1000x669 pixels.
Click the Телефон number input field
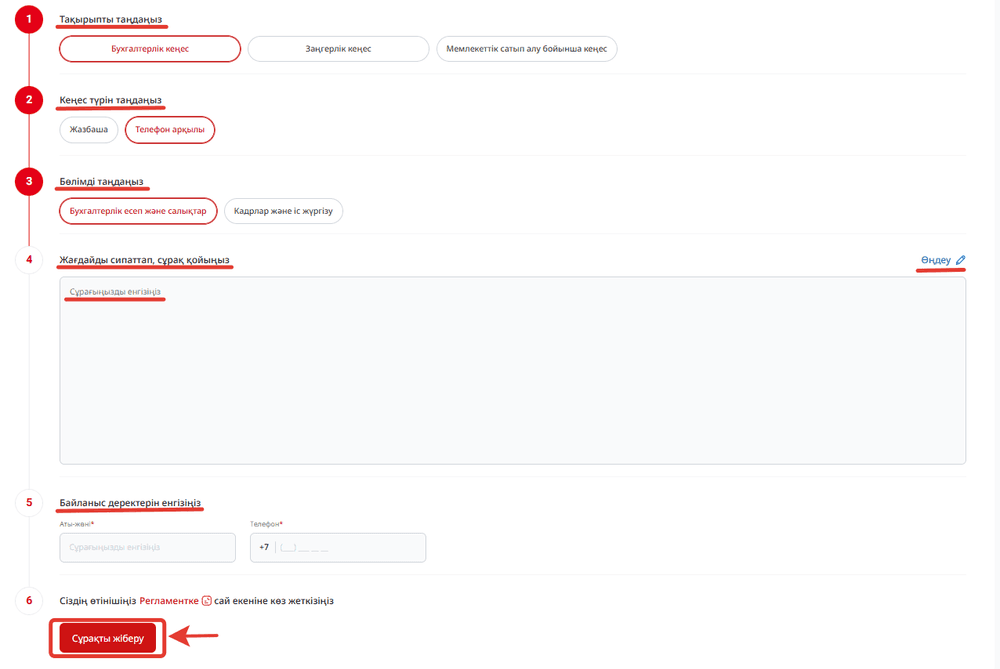350,547
